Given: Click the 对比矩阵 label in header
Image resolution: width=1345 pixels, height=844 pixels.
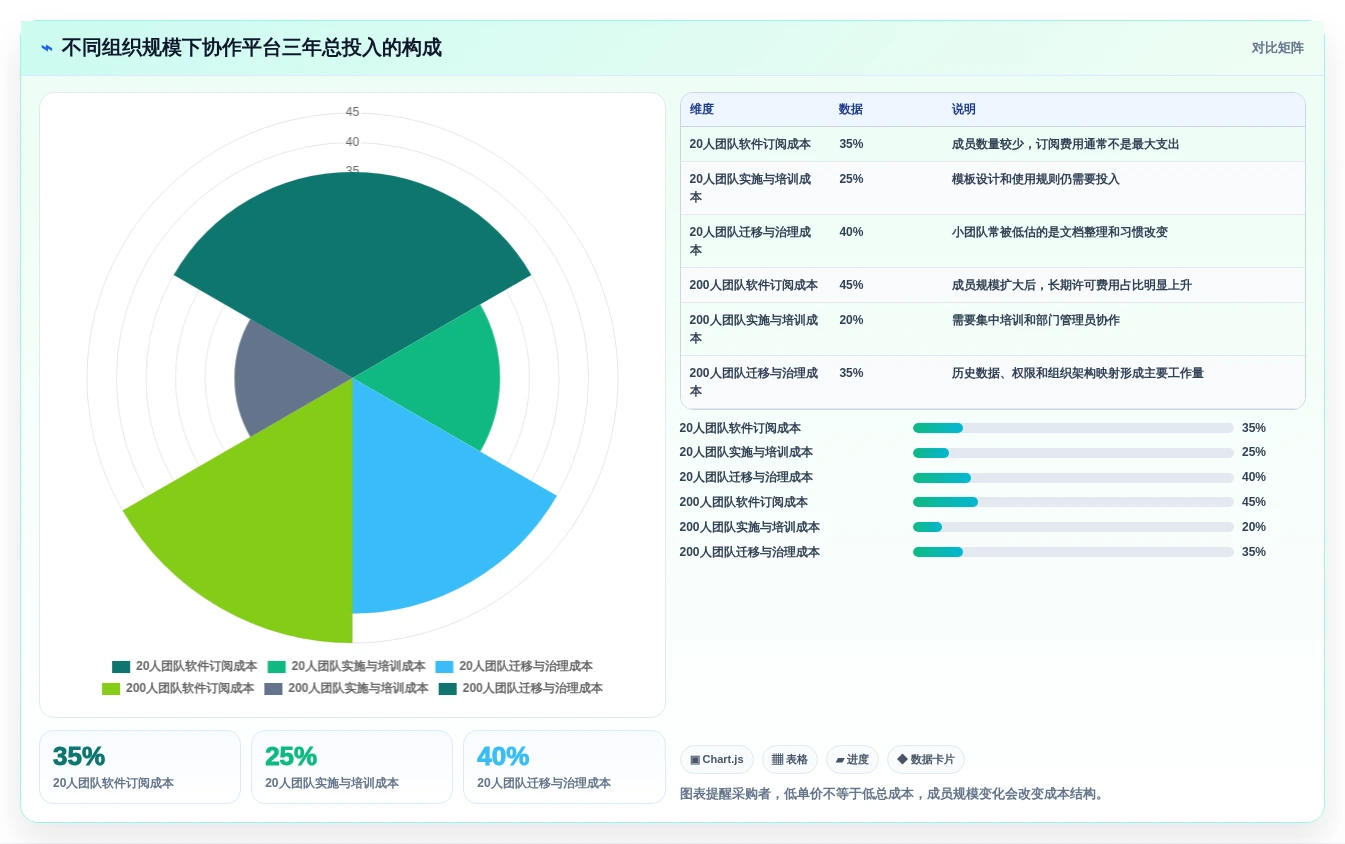Looking at the screenshot, I should [1277, 47].
